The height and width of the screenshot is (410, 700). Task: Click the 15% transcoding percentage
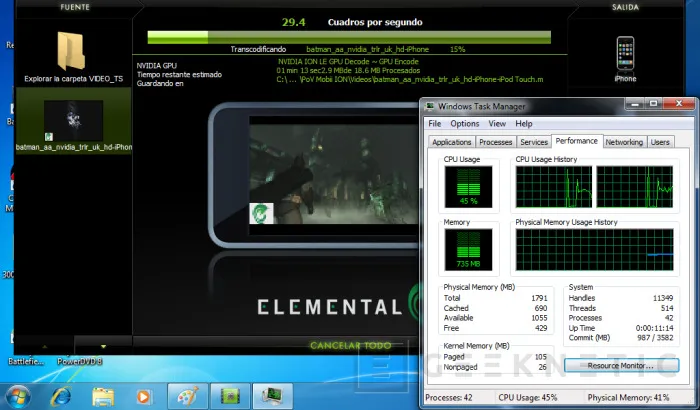coord(457,49)
